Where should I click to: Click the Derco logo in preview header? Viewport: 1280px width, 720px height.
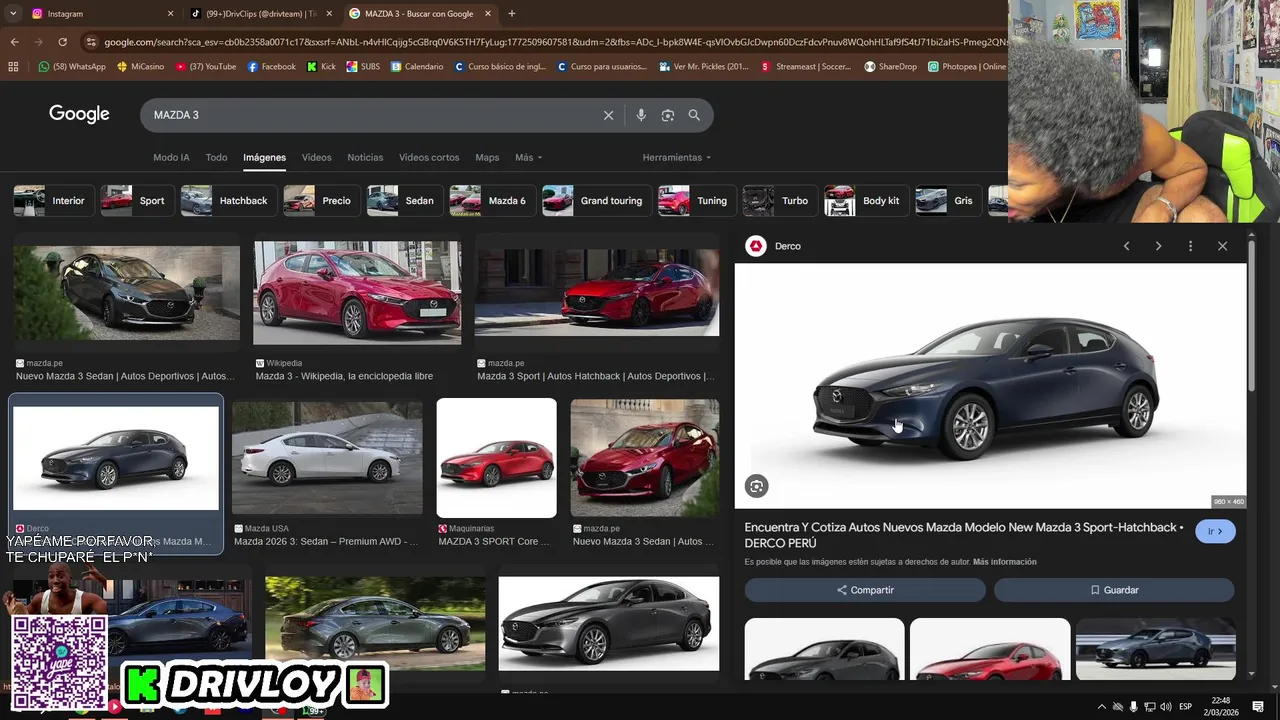(x=756, y=246)
